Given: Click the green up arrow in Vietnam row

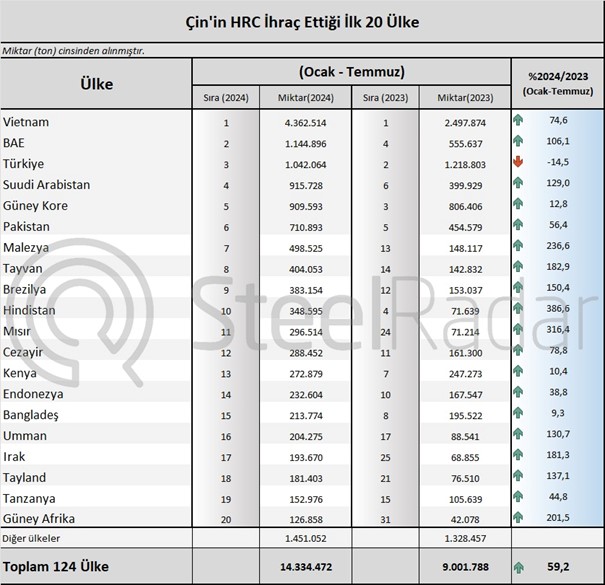Looking at the screenshot, I should coord(518,120).
